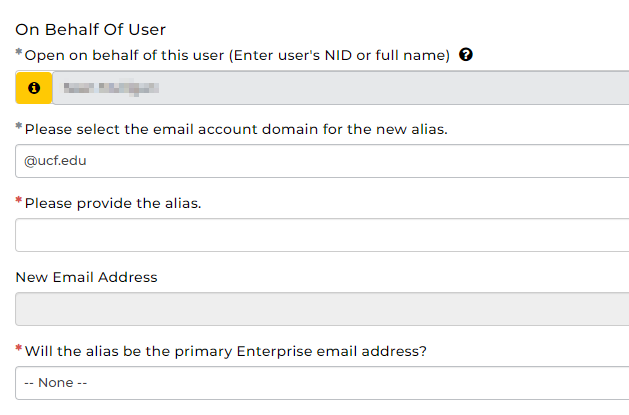Viewport: 629px width, 415px height.
Task: Open the yellow user info icon
Action: (x=34, y=88)
